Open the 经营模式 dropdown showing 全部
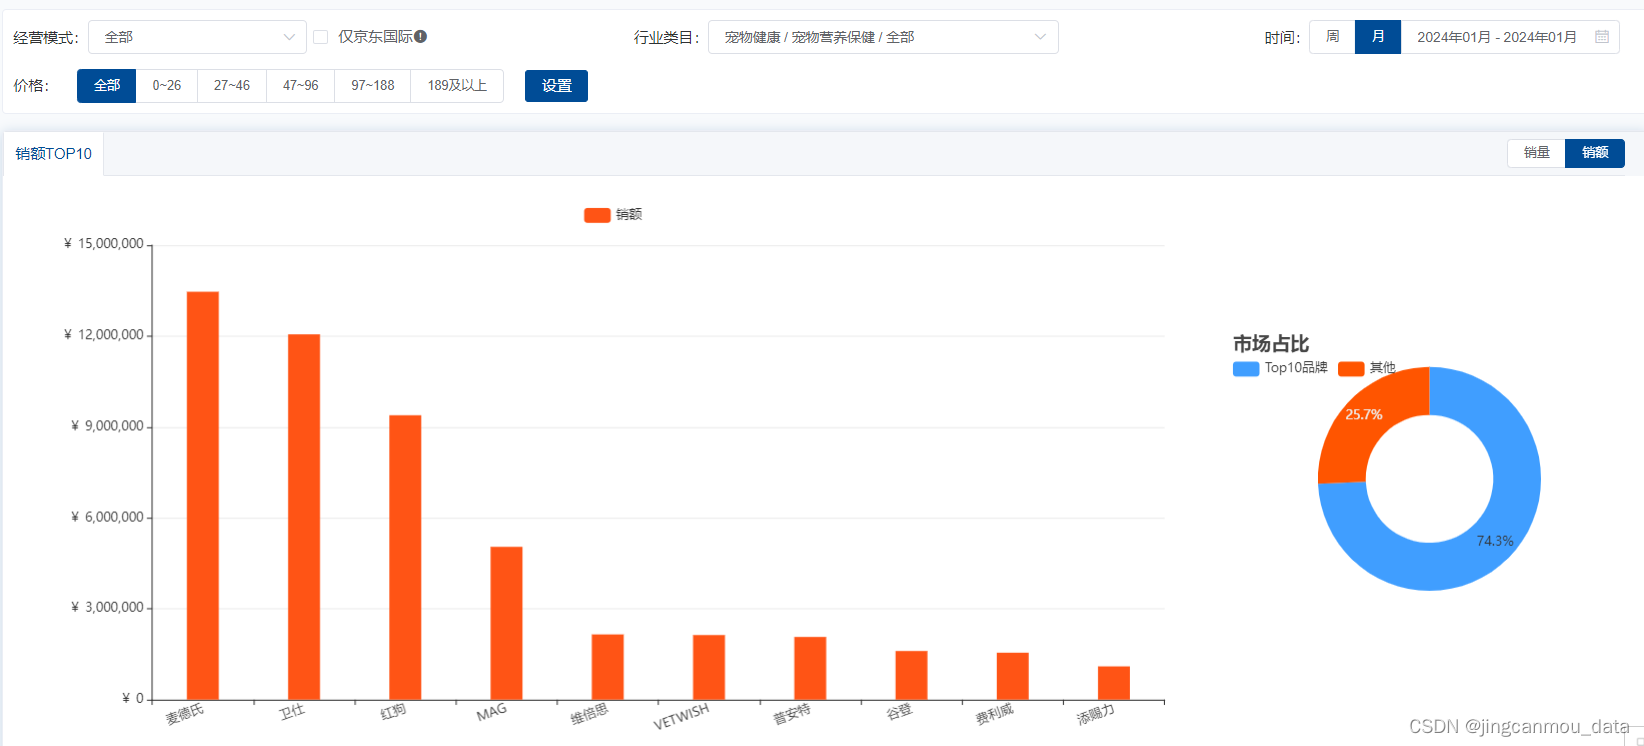The height and width of the screenshot is (746, 1644). (197, 37)
